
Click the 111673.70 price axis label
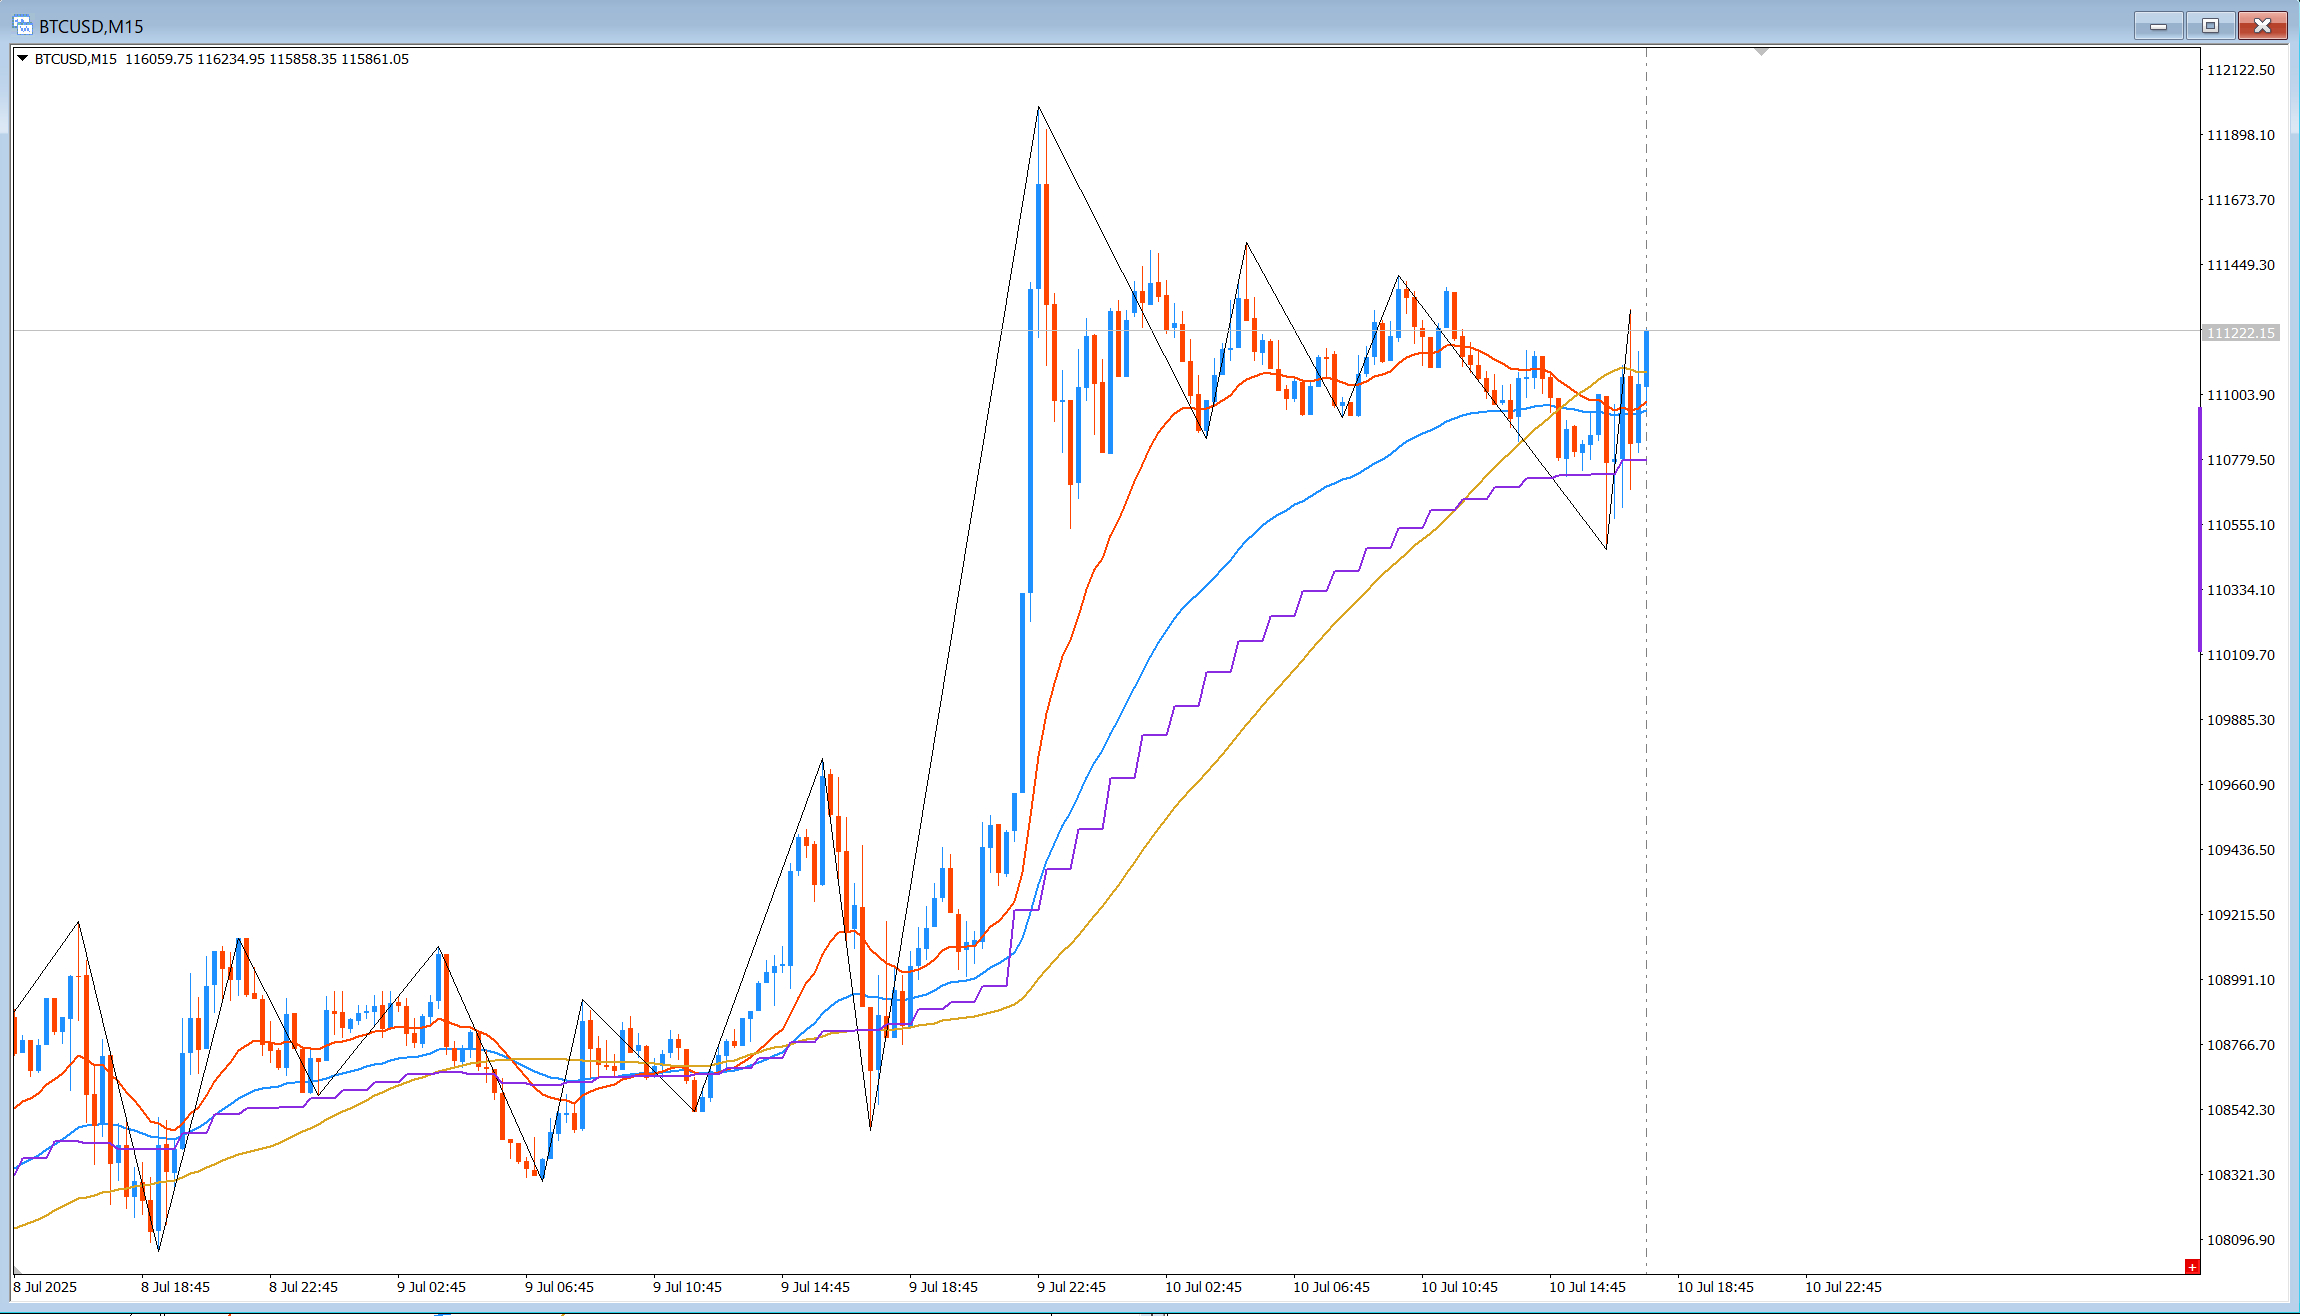(x=2241, y=200)
